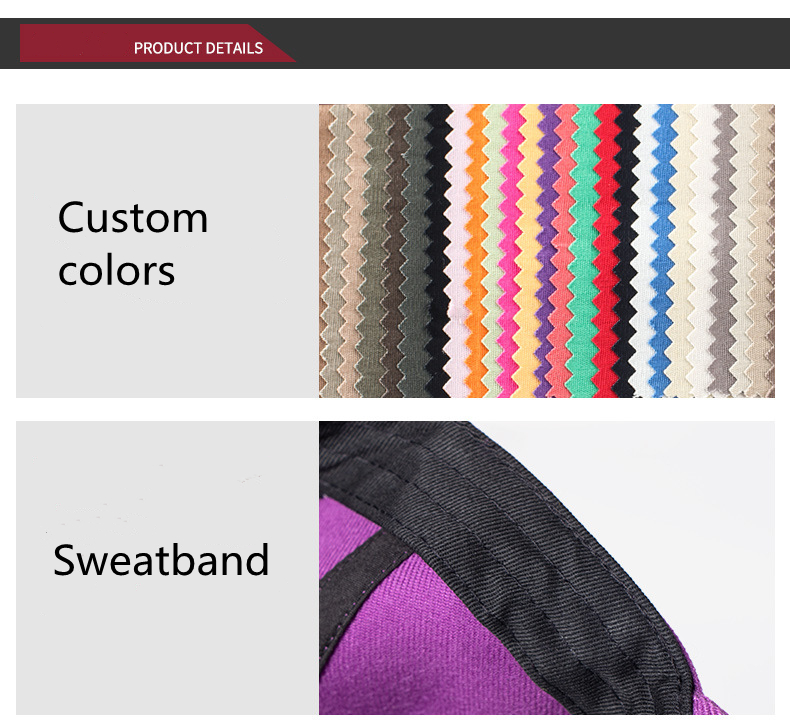
Task: Open the fabric color swatches image
Action: click(x=547, y=251)
